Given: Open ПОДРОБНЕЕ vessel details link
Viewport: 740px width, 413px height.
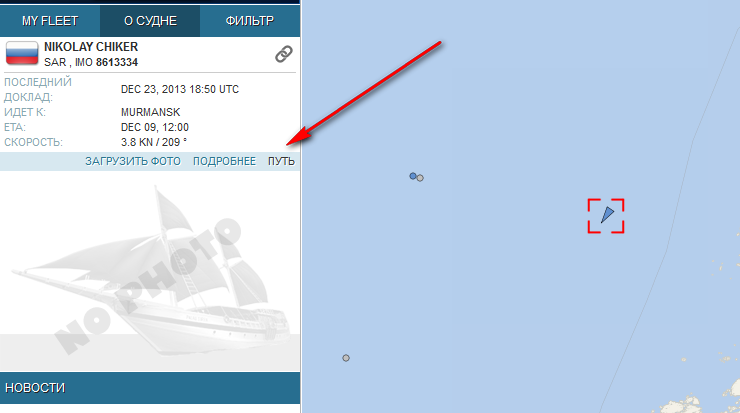Looking at the screenshot, I should (x=224, y=161).
